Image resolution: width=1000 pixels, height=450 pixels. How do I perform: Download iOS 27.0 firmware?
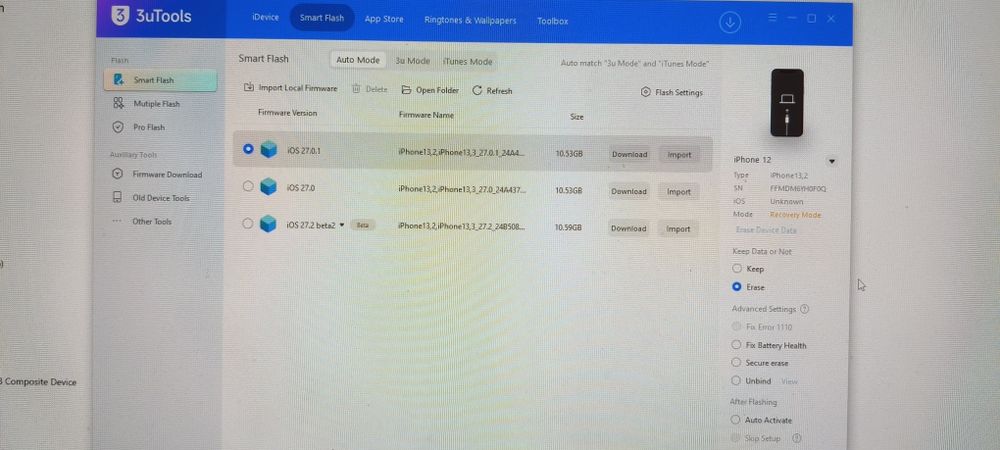629,191
